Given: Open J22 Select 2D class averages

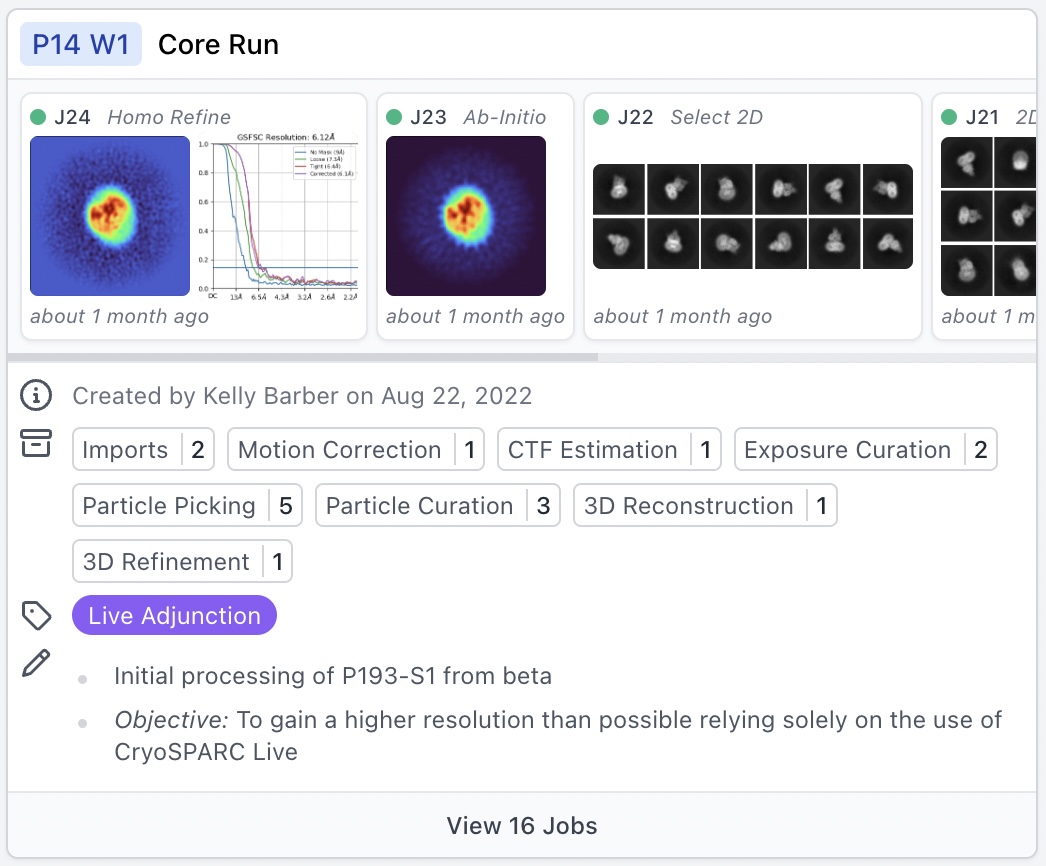Looking at the screenshot, I should [x=752, y=216].
